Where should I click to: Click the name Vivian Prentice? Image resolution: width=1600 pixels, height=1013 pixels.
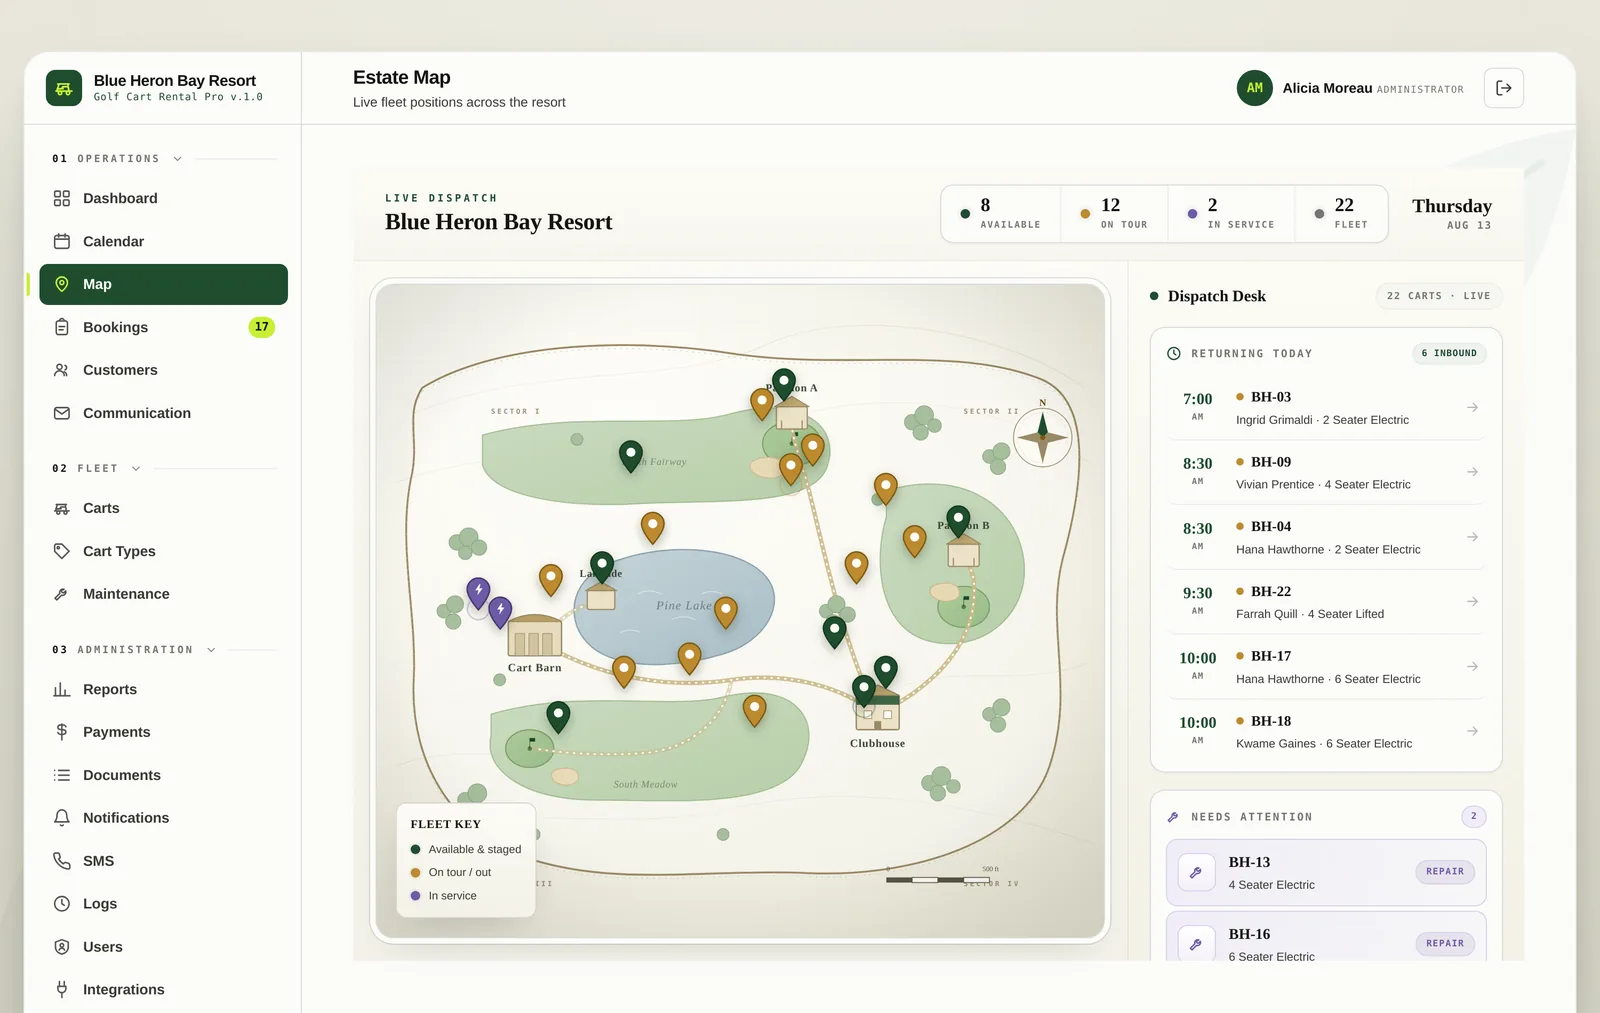1275,484
